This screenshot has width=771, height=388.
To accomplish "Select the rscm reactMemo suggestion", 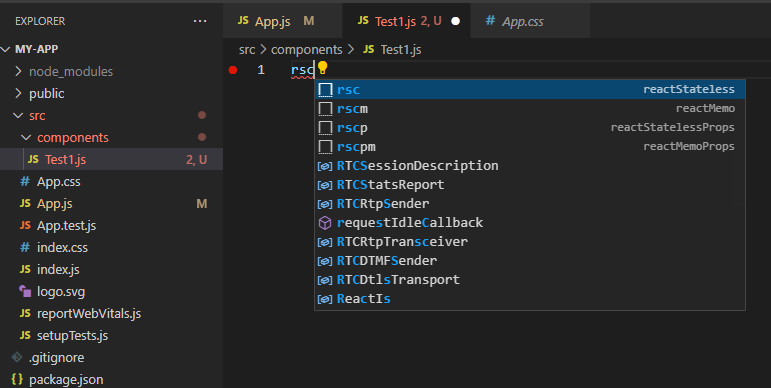I will point(530,108).
